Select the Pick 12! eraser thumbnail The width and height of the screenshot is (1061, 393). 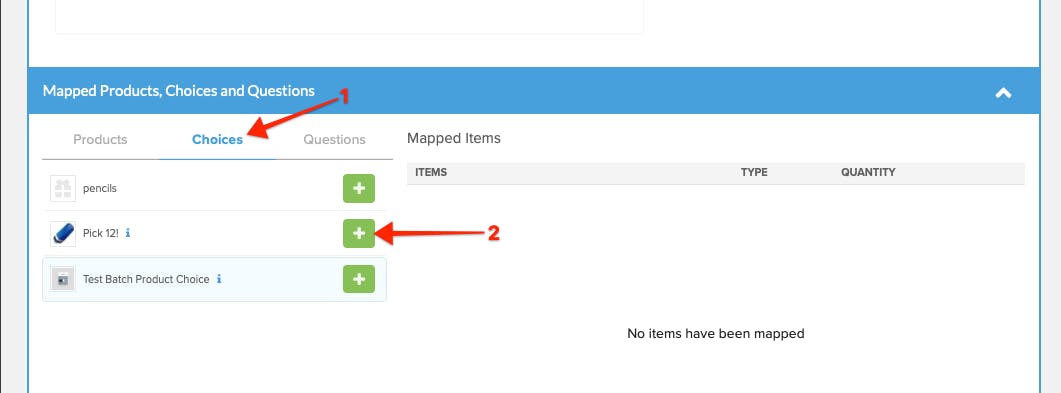(63, 233)
